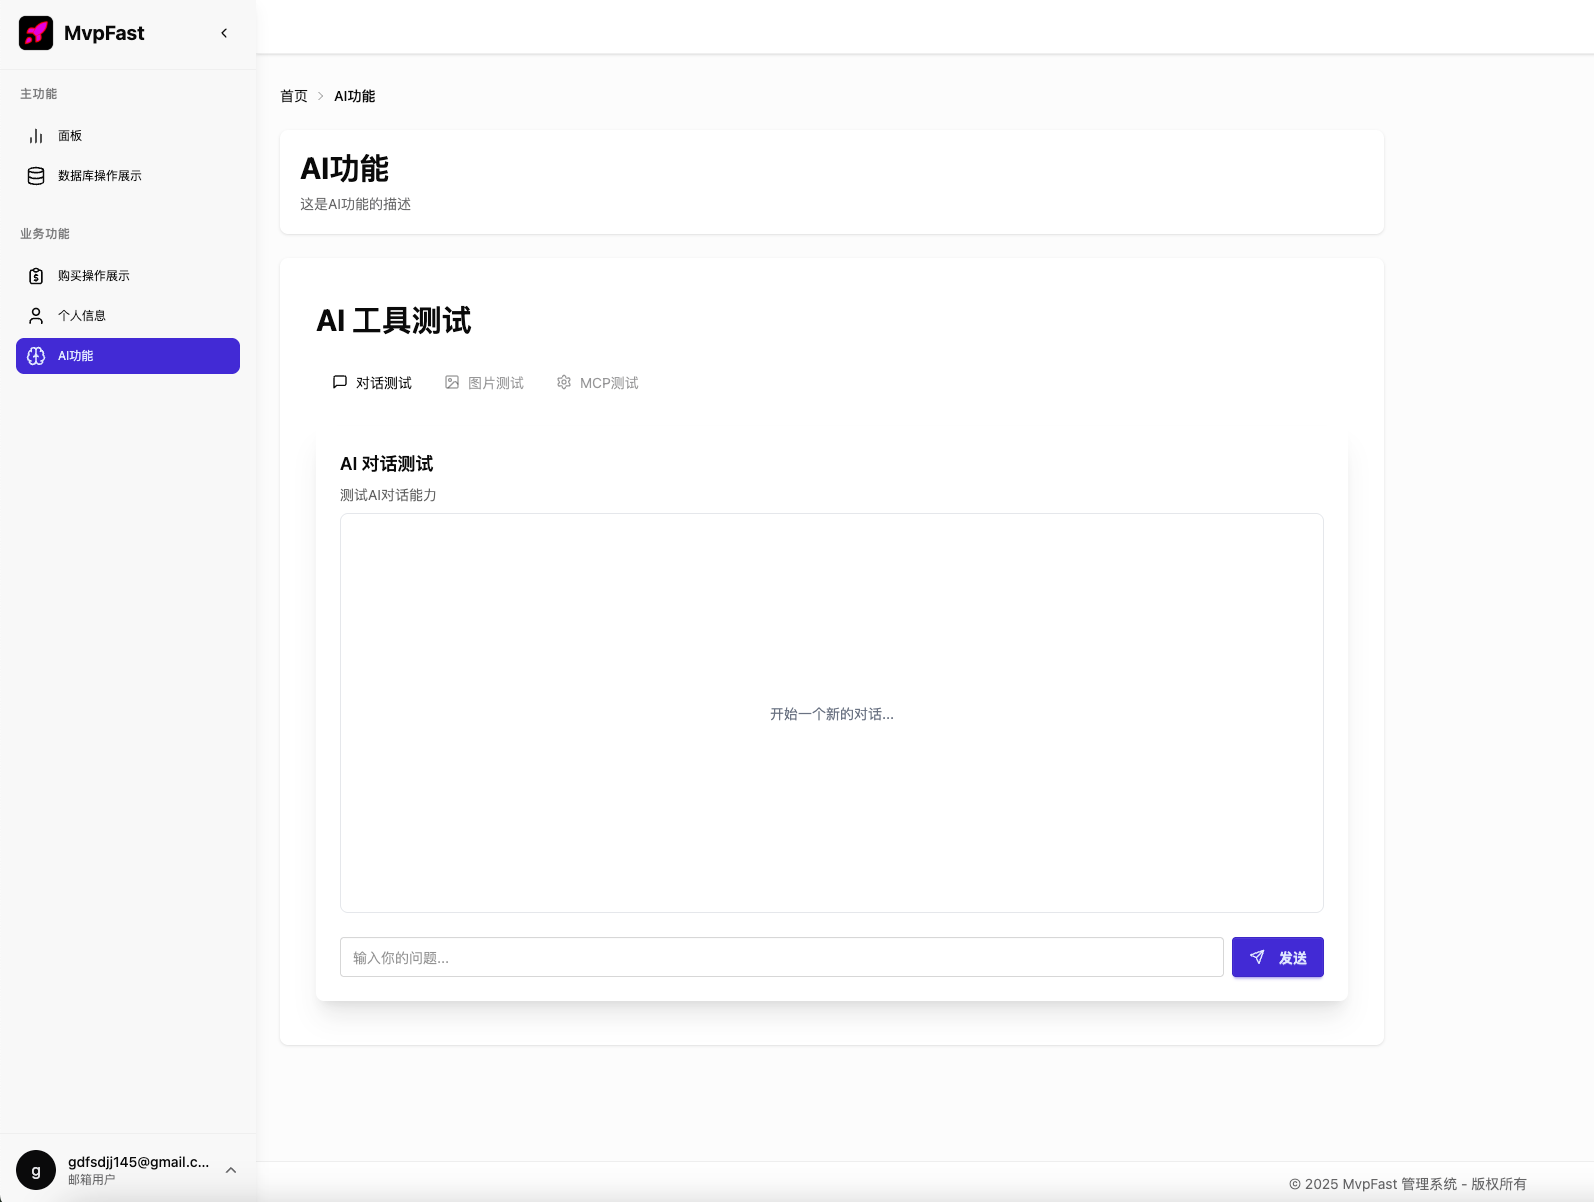Open 数据库操作展示 in the sidebar
Screen dimensions: 1594x1202
(100, 176)
